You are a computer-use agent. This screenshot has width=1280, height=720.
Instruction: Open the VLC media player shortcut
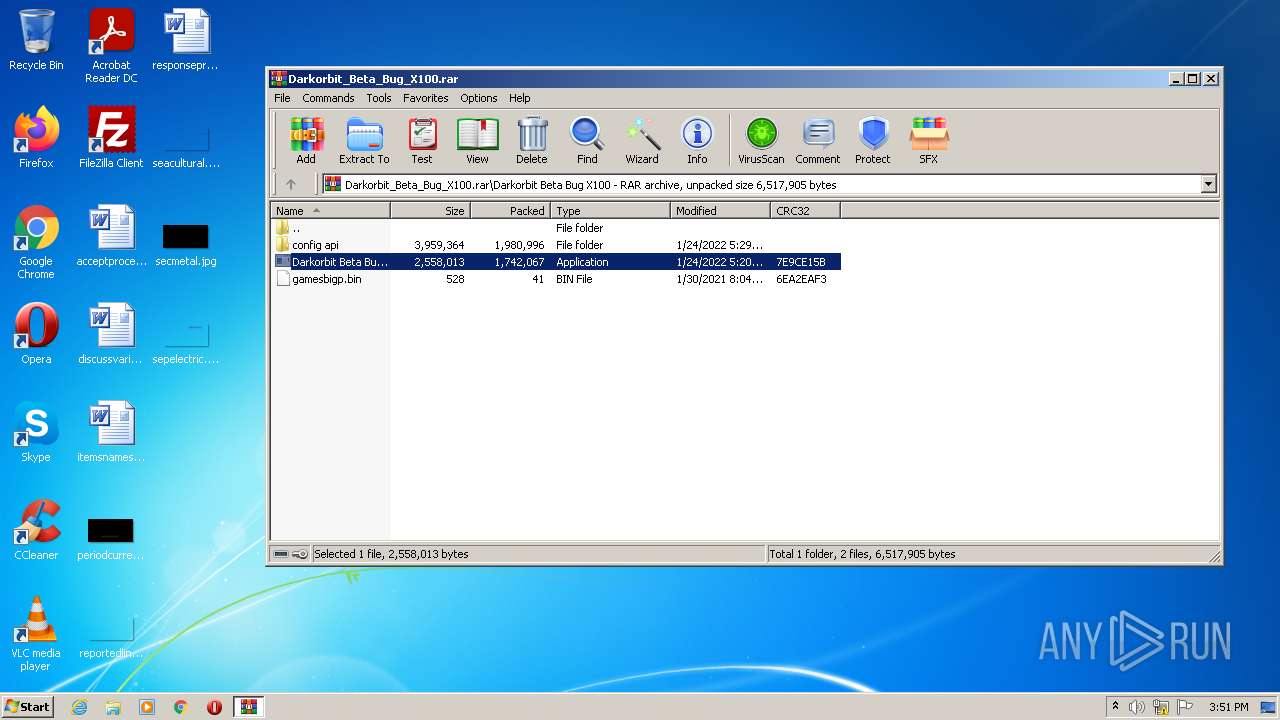pos(36,634)
